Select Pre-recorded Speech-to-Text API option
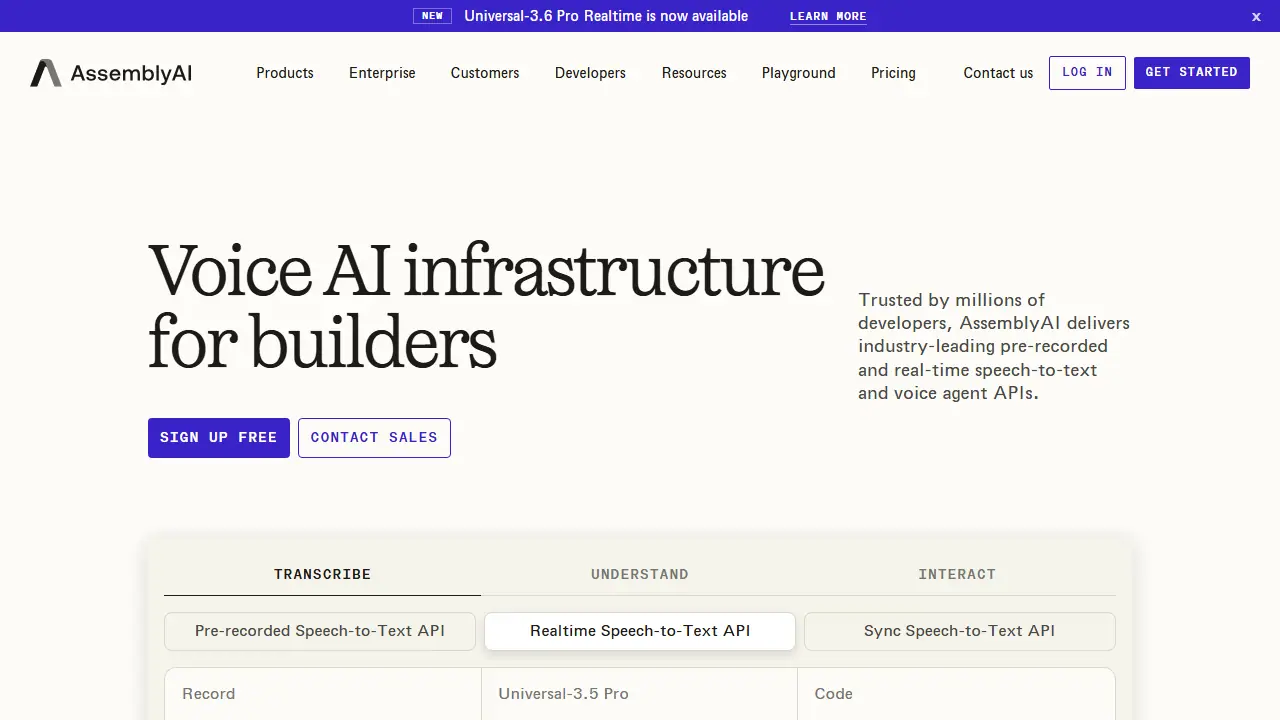The width and height of the screenshot is (1280, 720). (x=320, y=631)
